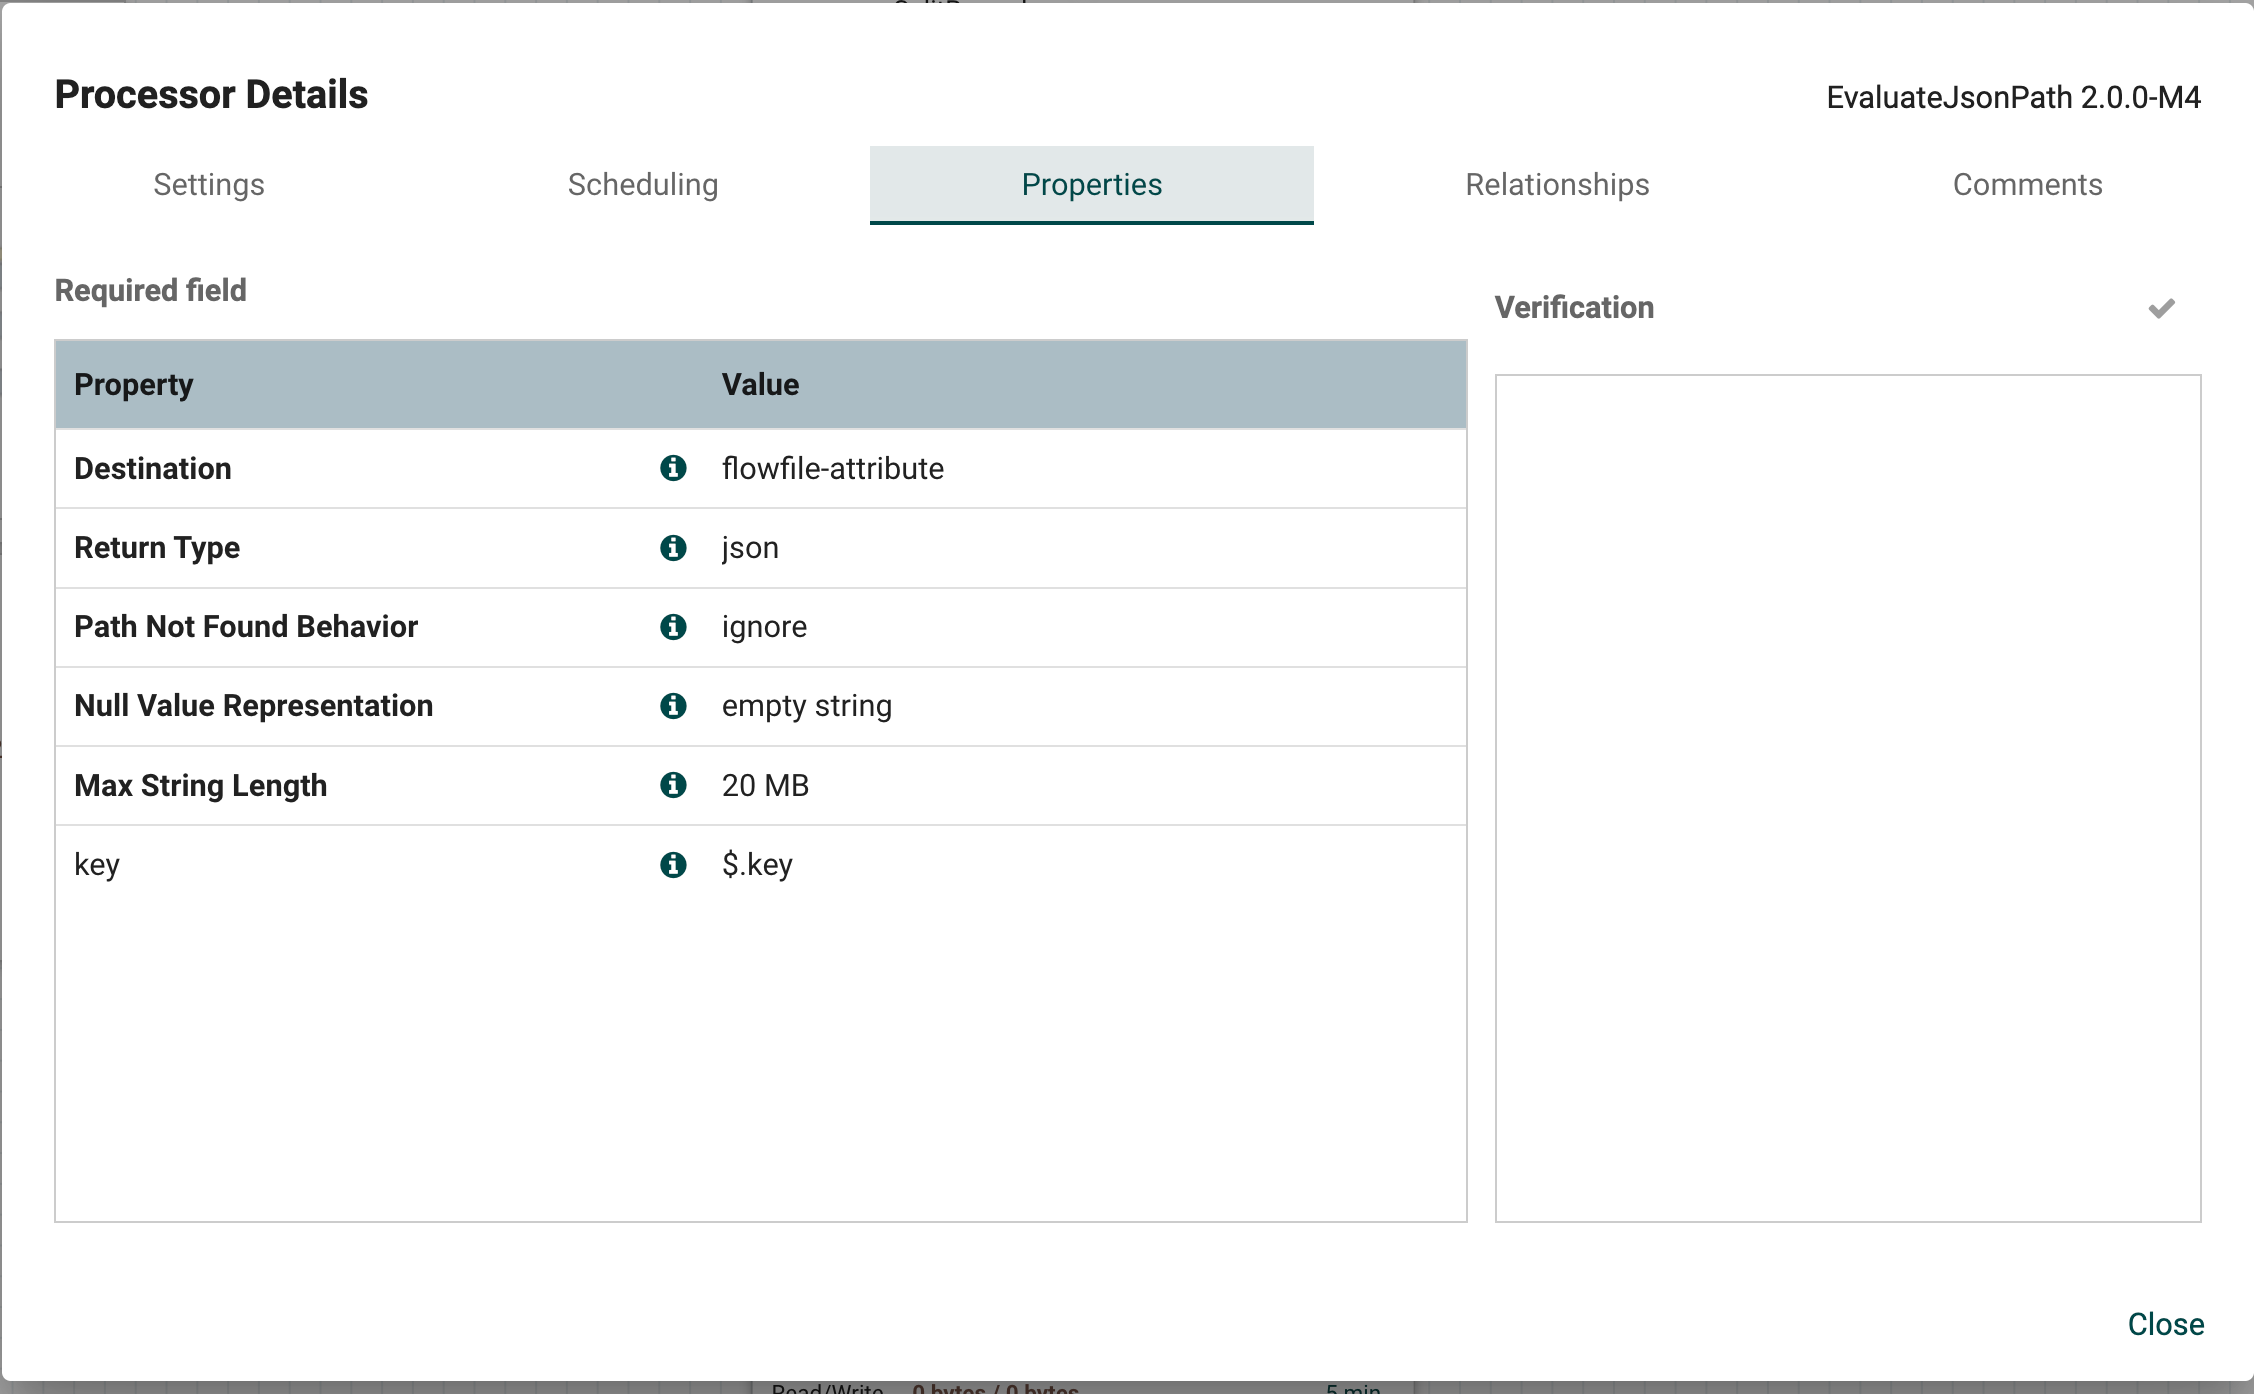
Task: Show info for Null Value Representation
Action: tap(673, 705)
